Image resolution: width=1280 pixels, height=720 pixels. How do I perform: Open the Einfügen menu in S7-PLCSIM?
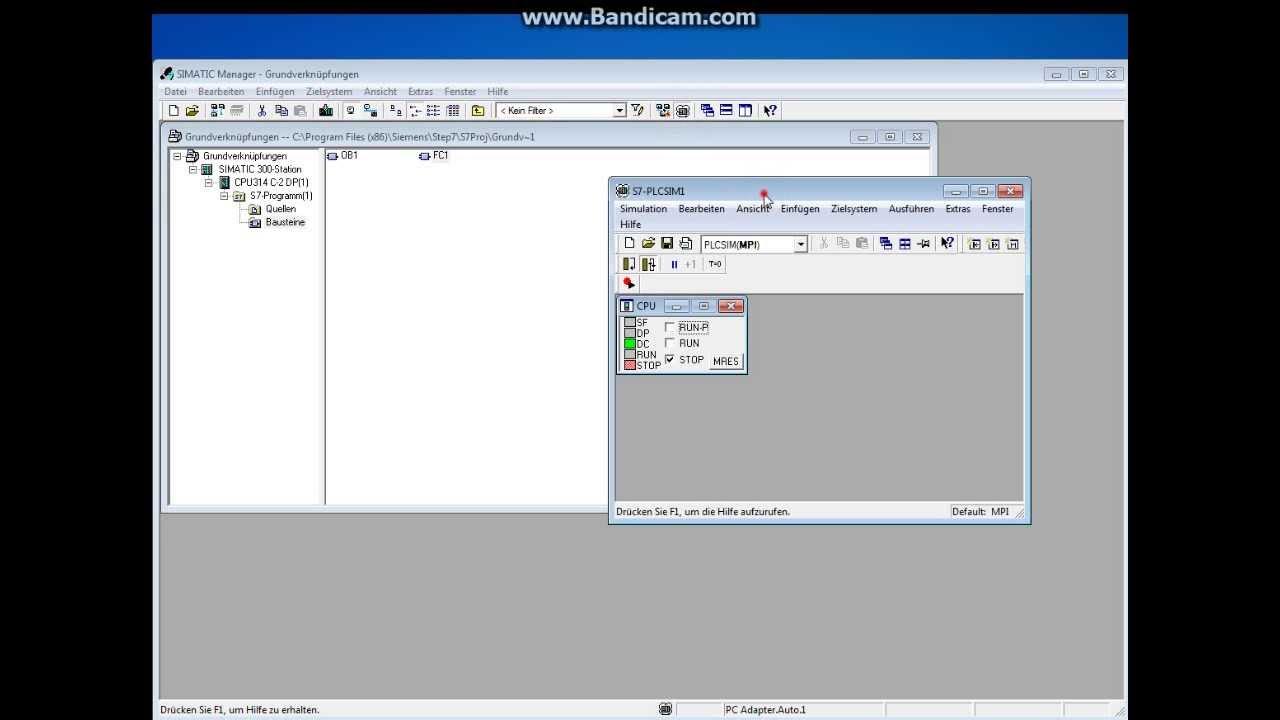800,209
